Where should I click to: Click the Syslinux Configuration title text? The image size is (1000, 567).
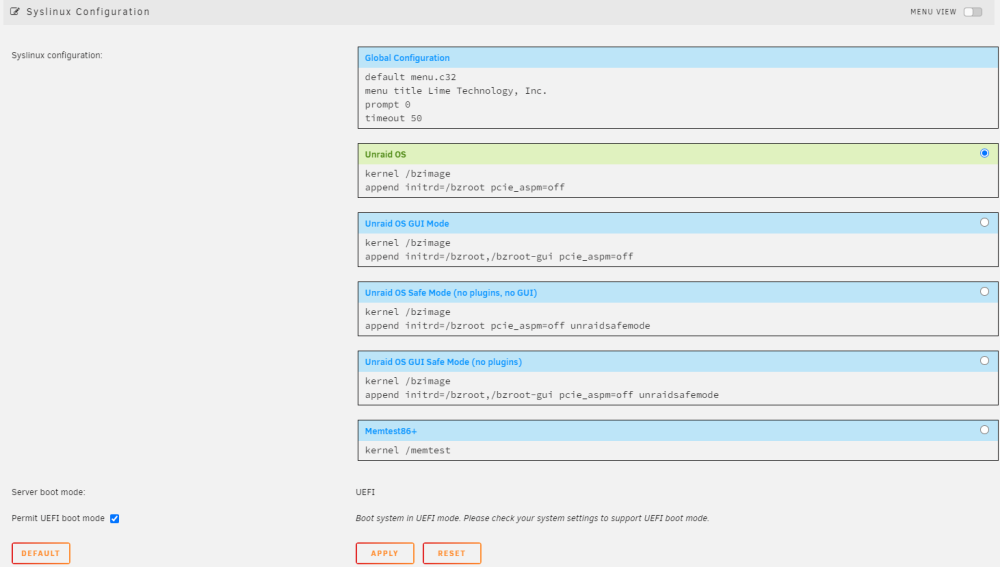coord(88,11)
